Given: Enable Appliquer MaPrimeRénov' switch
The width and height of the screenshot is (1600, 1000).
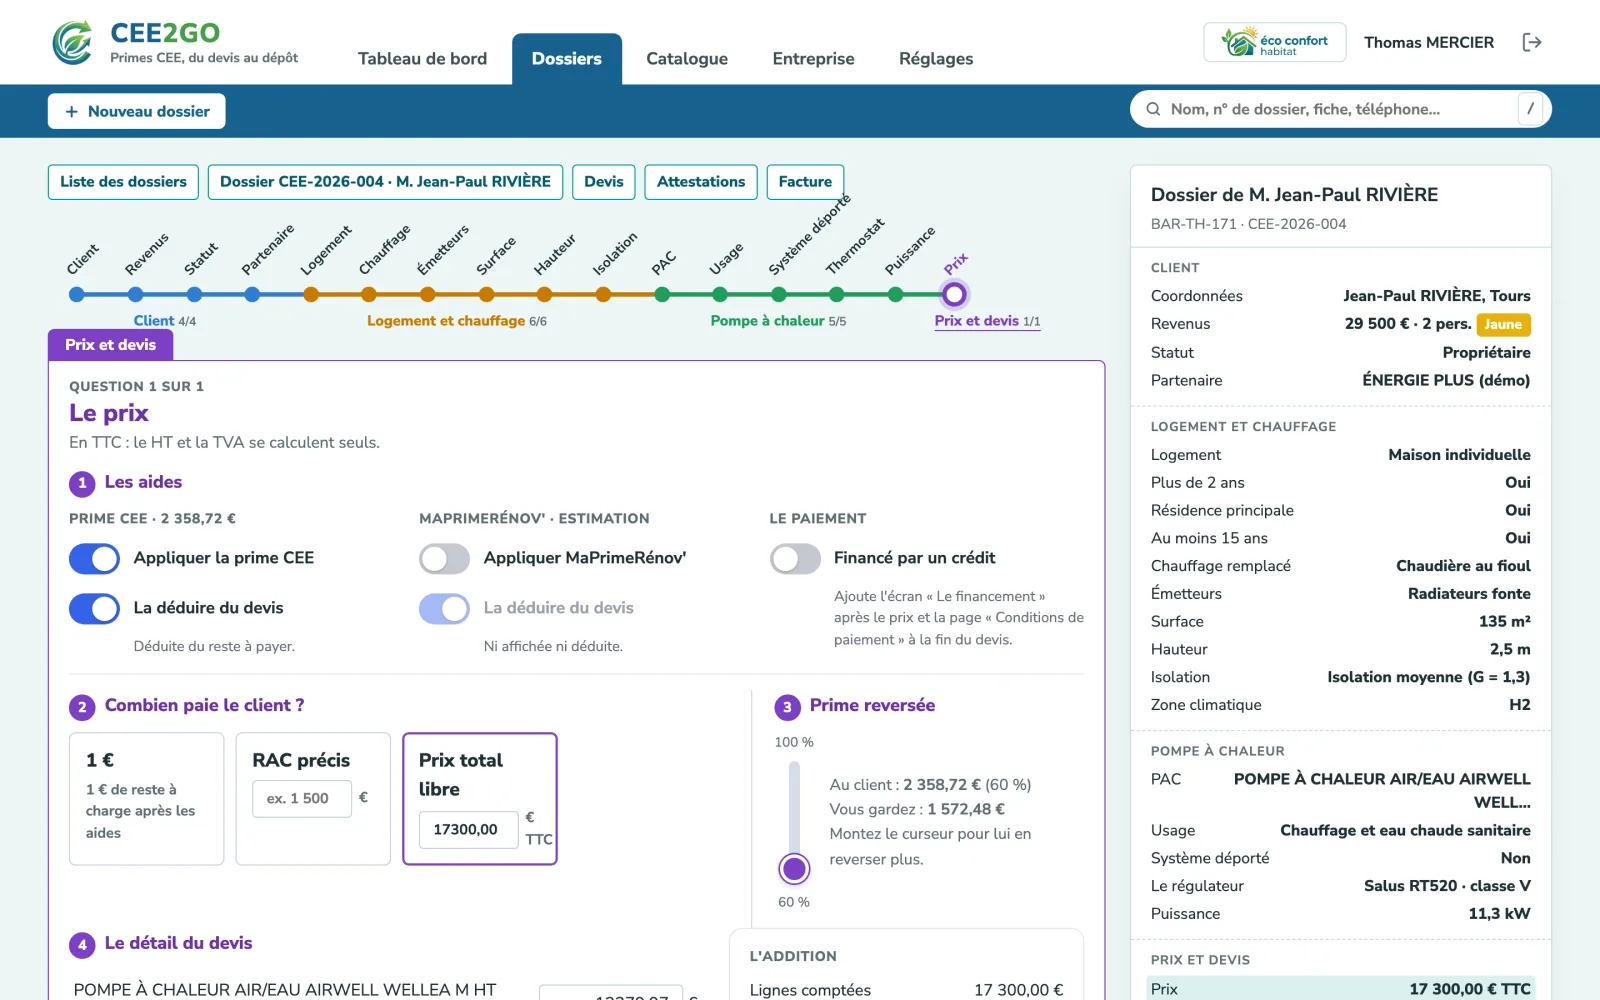Looking at the screenshot, I should tap(444, 558).
